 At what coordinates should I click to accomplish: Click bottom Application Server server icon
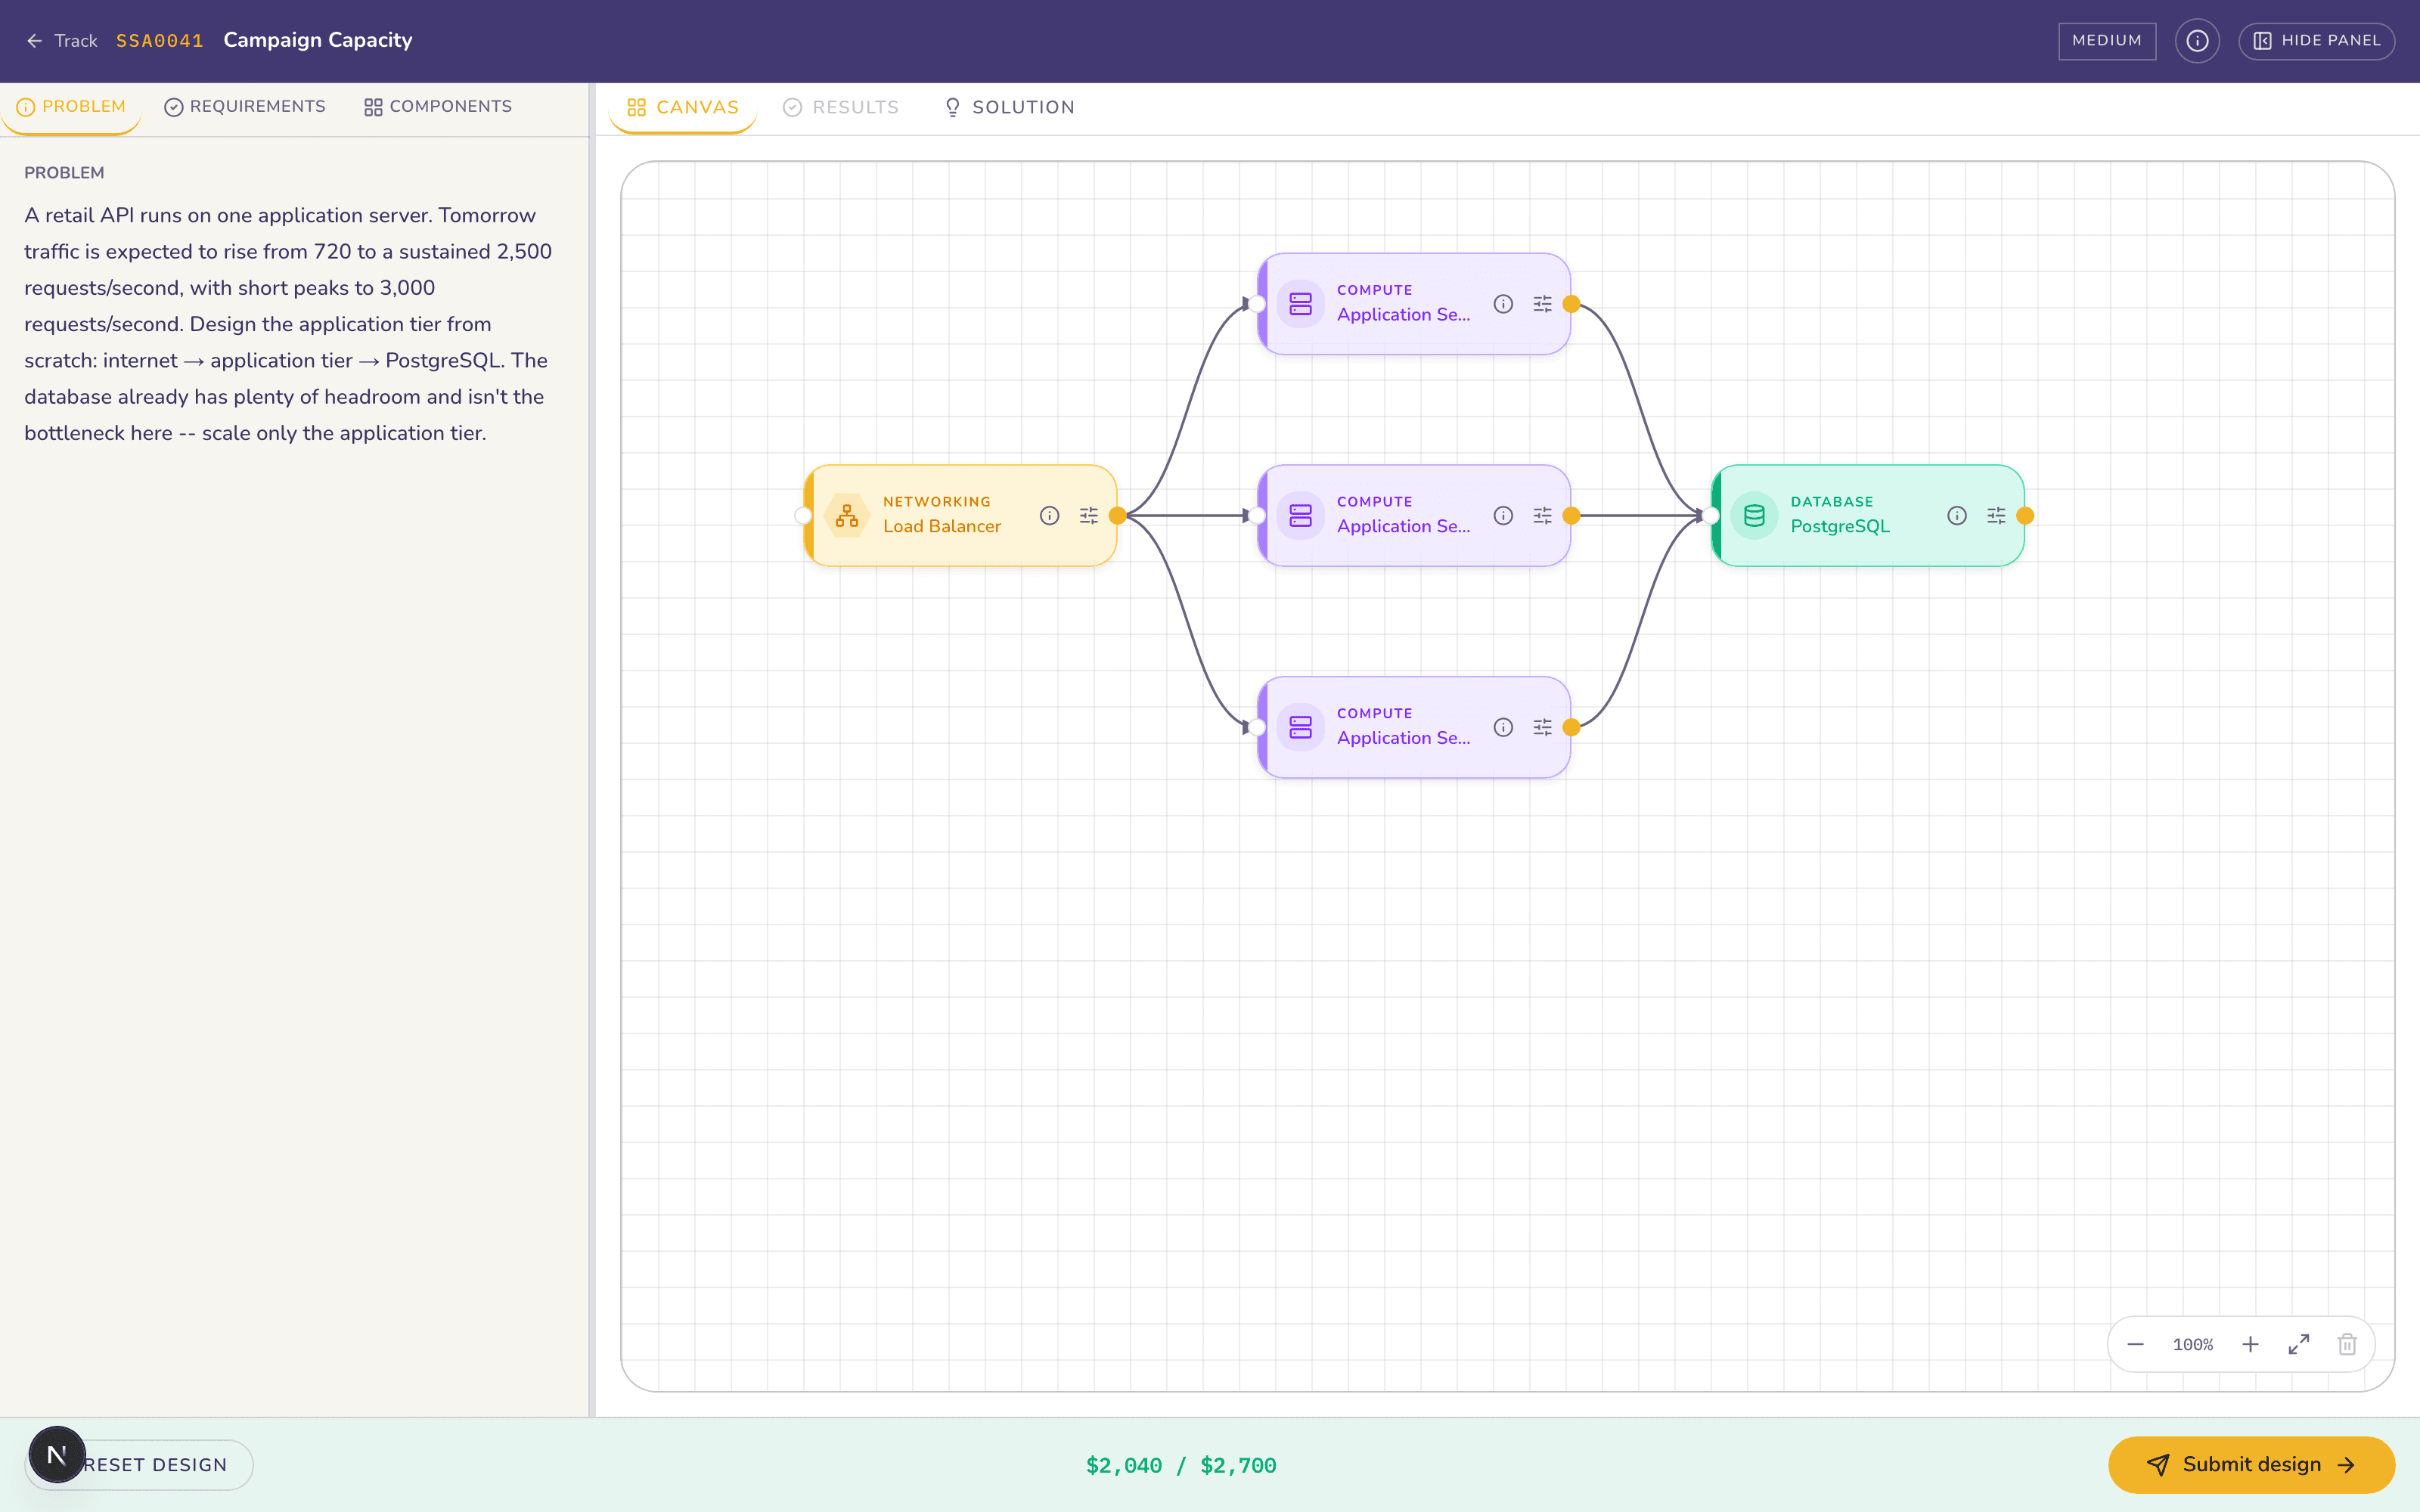click(x=1301, y=728)
